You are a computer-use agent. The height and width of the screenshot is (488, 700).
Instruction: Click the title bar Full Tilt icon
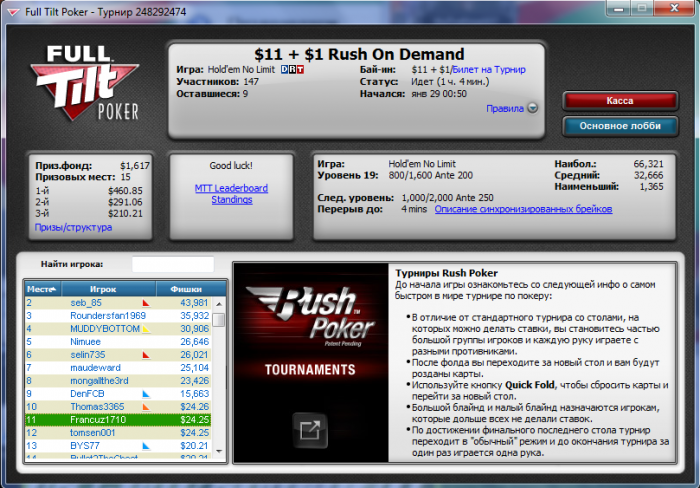pos(13,12)
